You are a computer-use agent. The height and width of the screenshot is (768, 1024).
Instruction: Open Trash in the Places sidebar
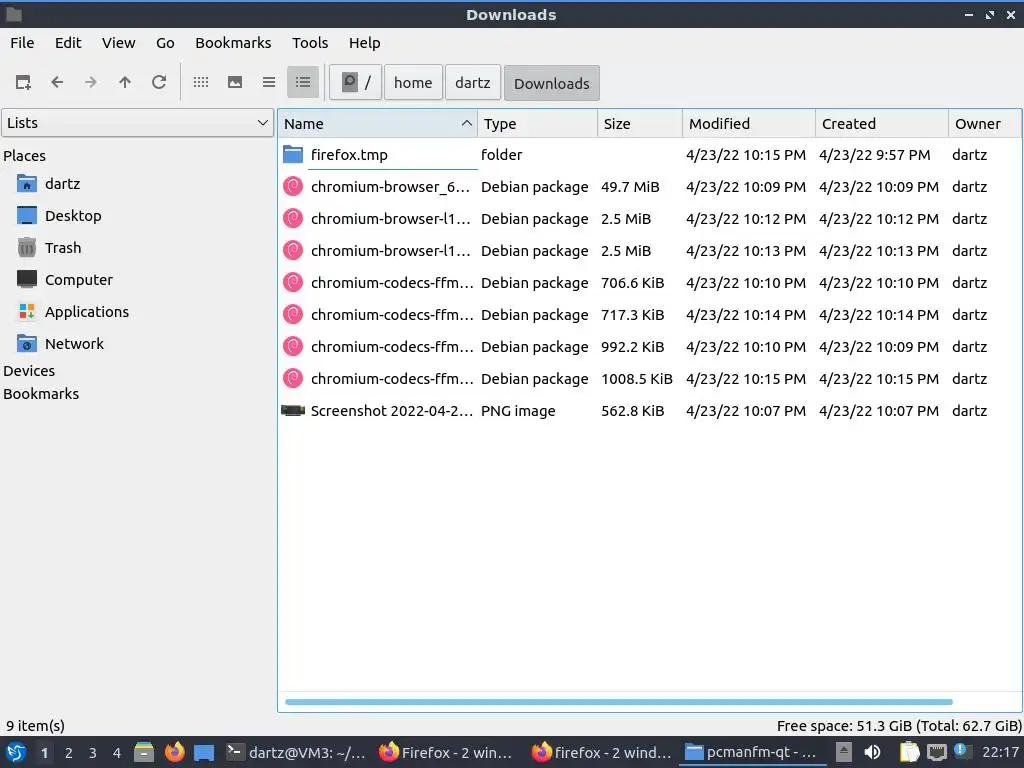63,248
